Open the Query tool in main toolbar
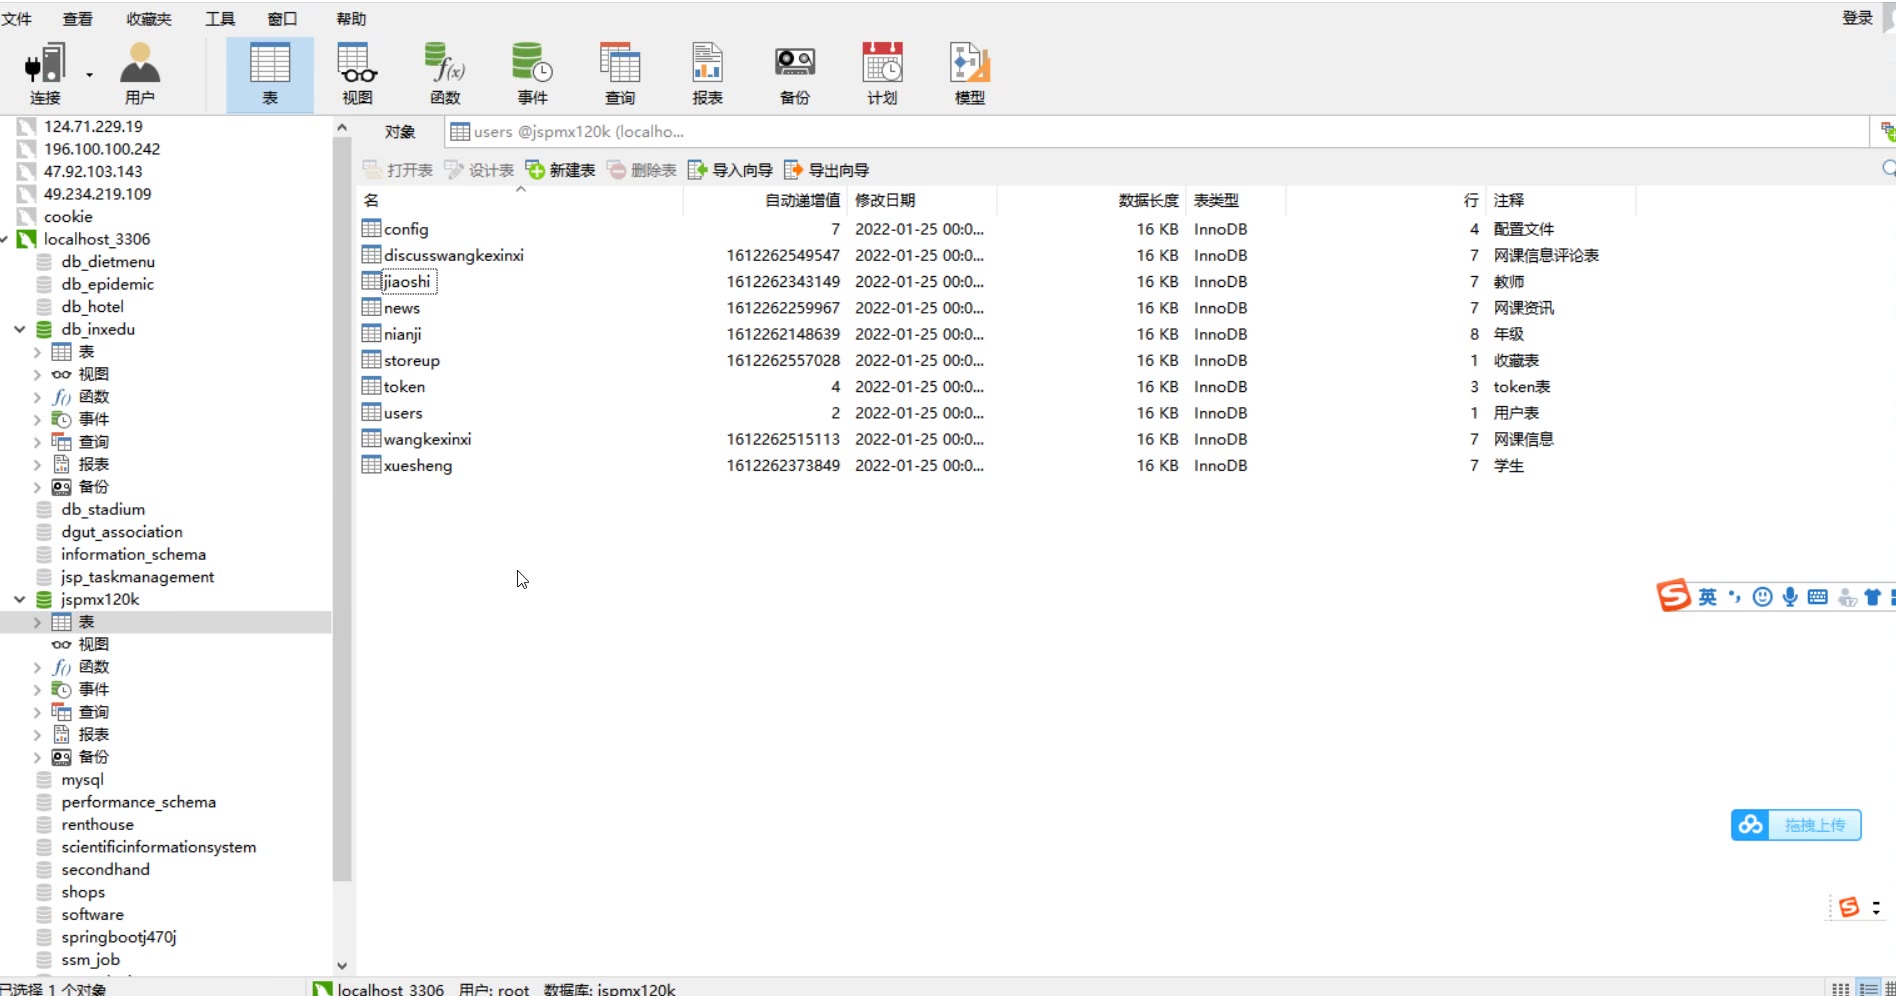 620,75
